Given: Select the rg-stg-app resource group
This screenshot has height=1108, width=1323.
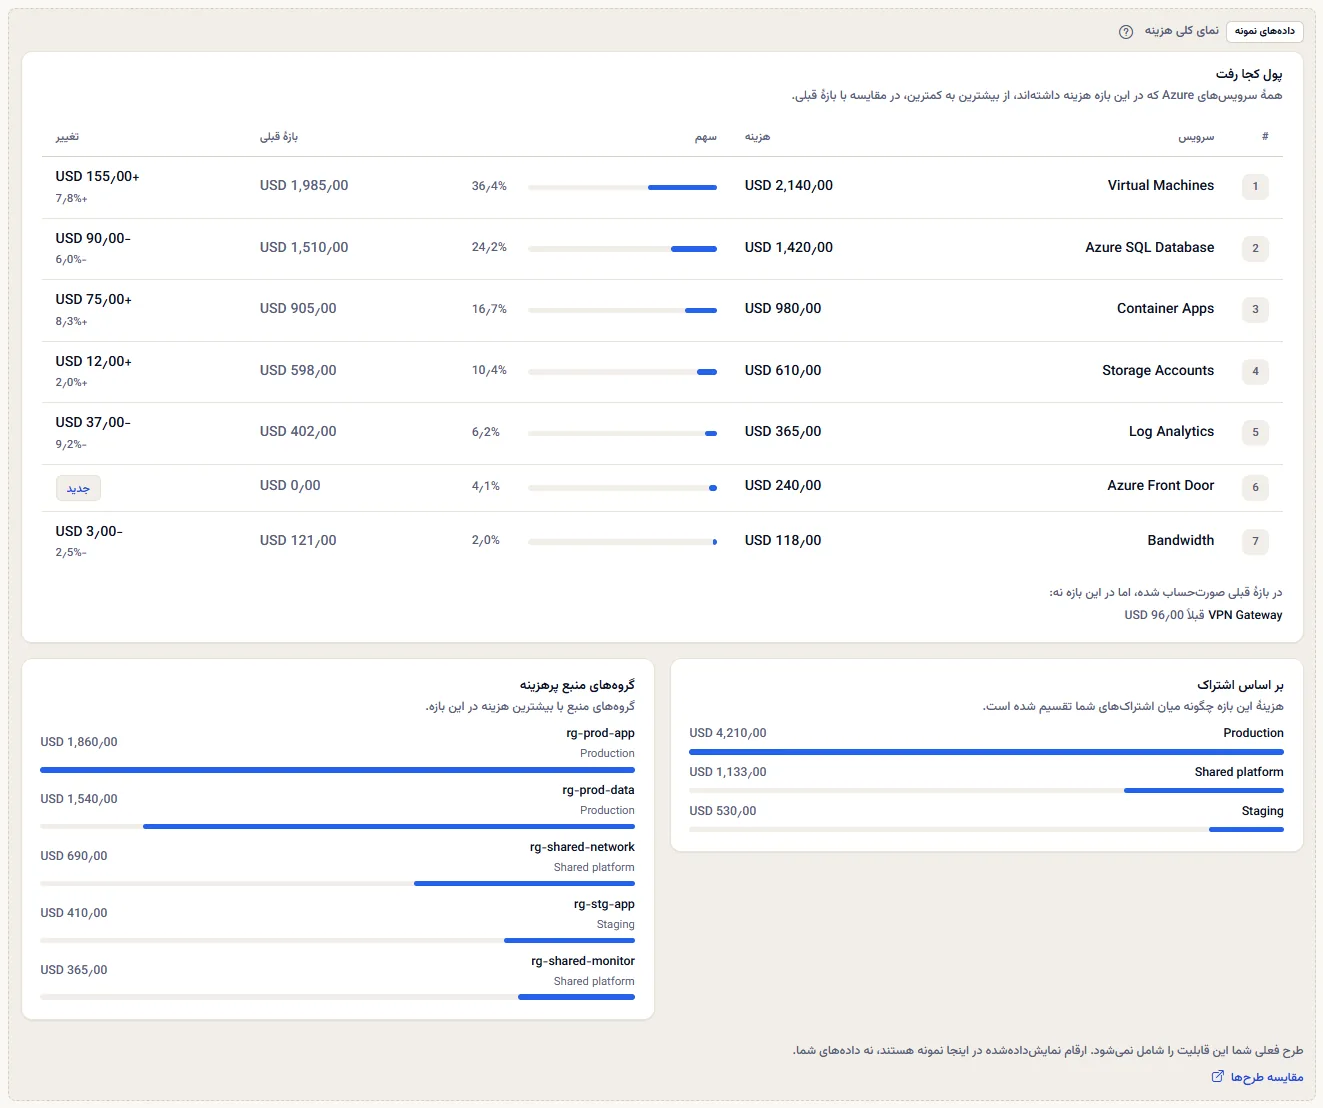Looking at the screenshot, I should coord(604,904).
